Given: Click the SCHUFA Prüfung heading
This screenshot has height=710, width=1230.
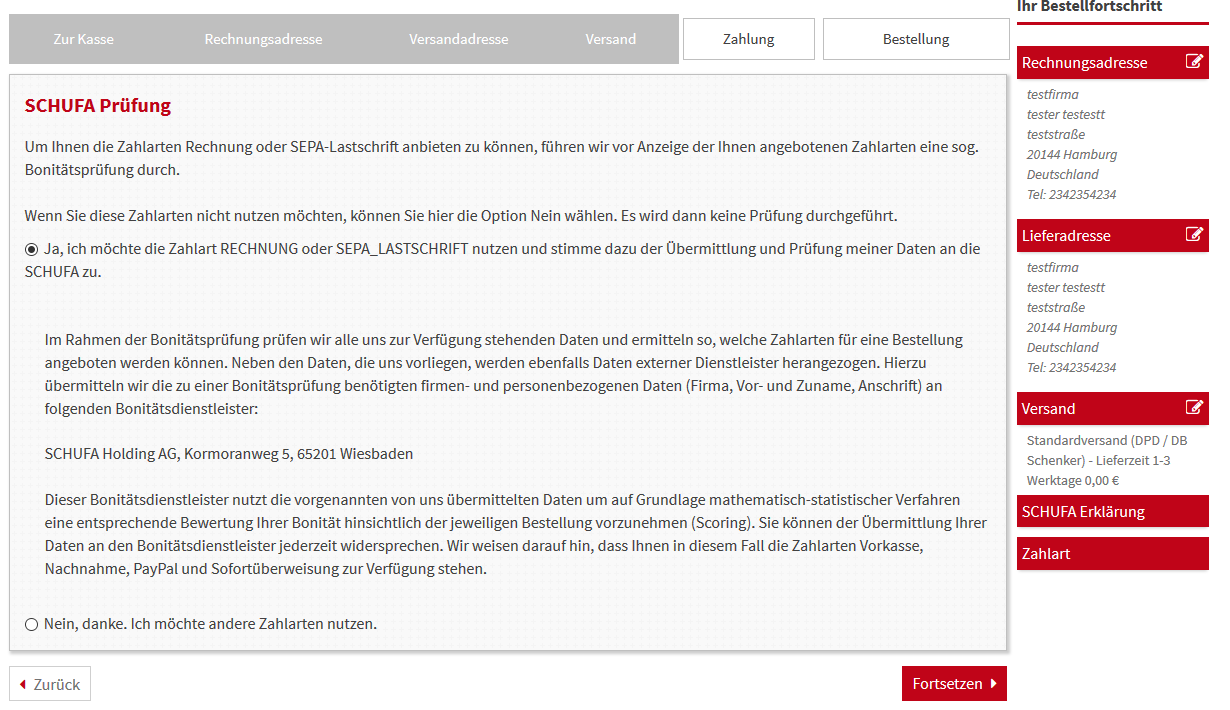Looking at the screenshot, I should (98, 106).
